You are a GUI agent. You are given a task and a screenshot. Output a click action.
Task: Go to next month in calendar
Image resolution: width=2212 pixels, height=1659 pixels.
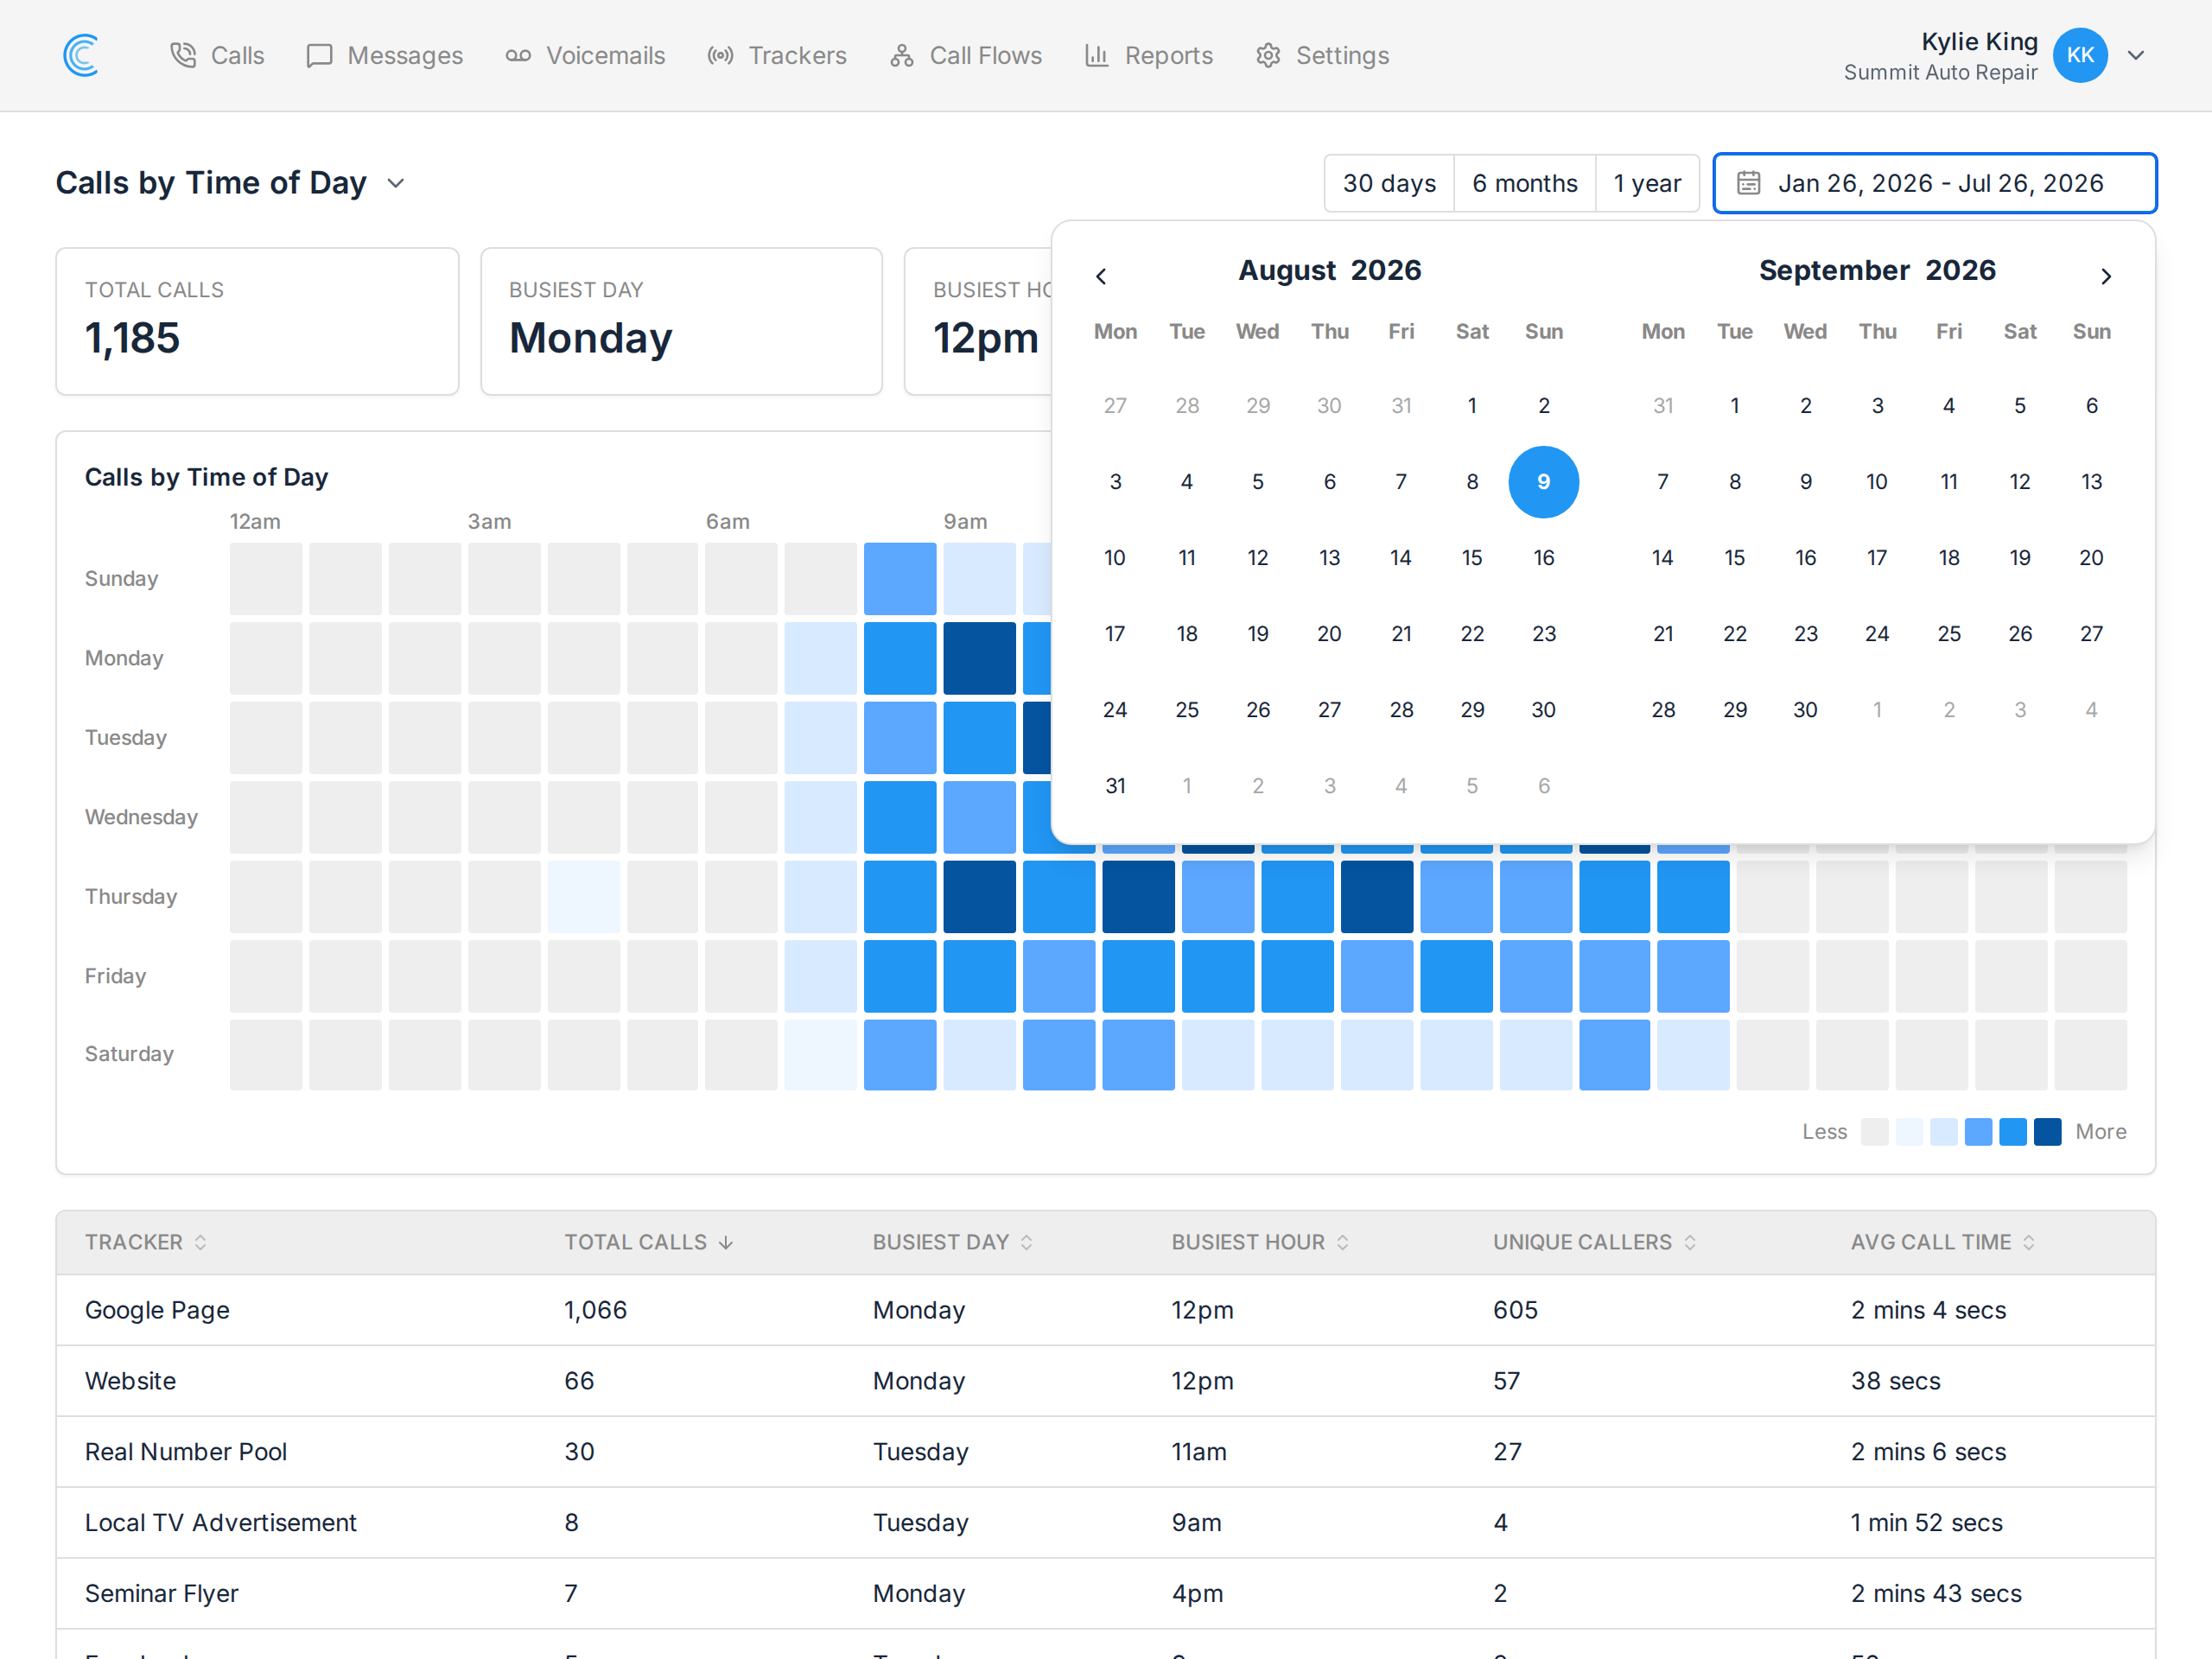[x=2106, y=276]
